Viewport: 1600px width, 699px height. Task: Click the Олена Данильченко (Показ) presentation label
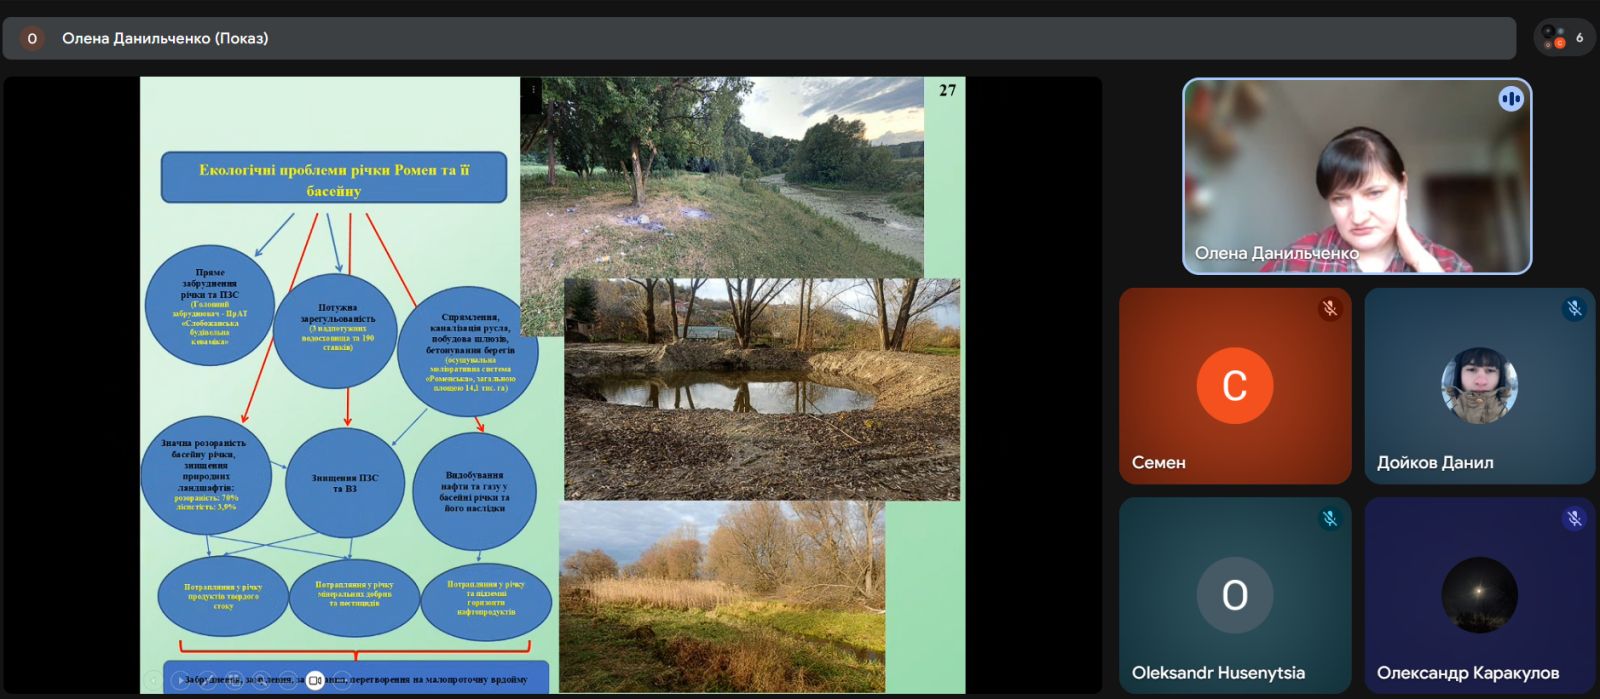pyautogui.click(x=165, y=38)
